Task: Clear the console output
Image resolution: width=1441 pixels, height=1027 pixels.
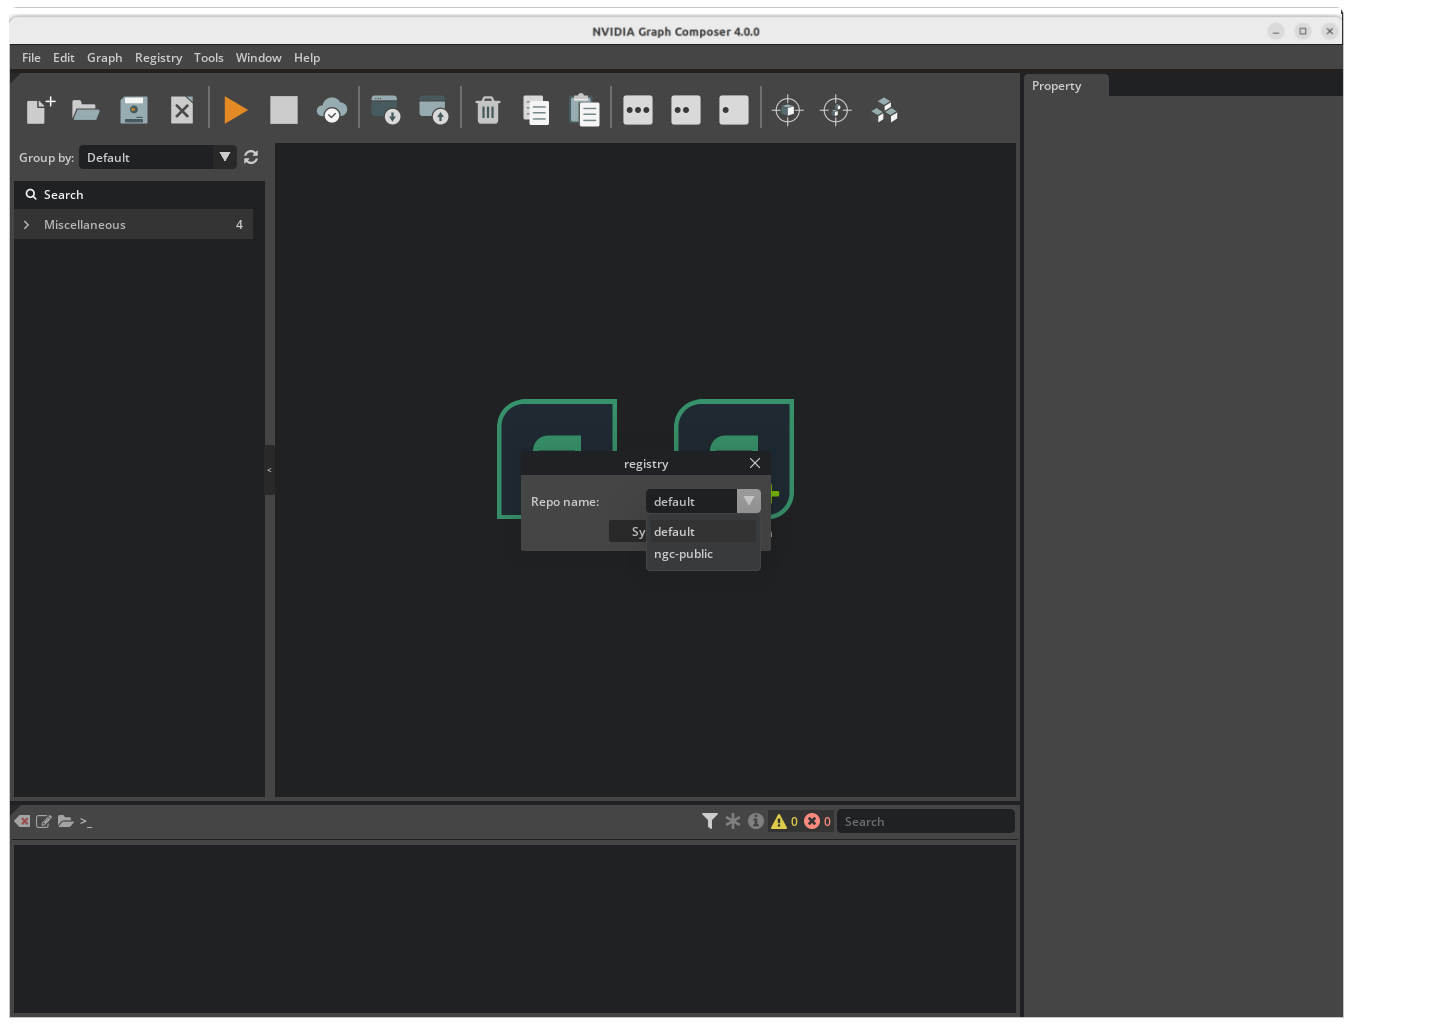Action: [x=22, y=820]
